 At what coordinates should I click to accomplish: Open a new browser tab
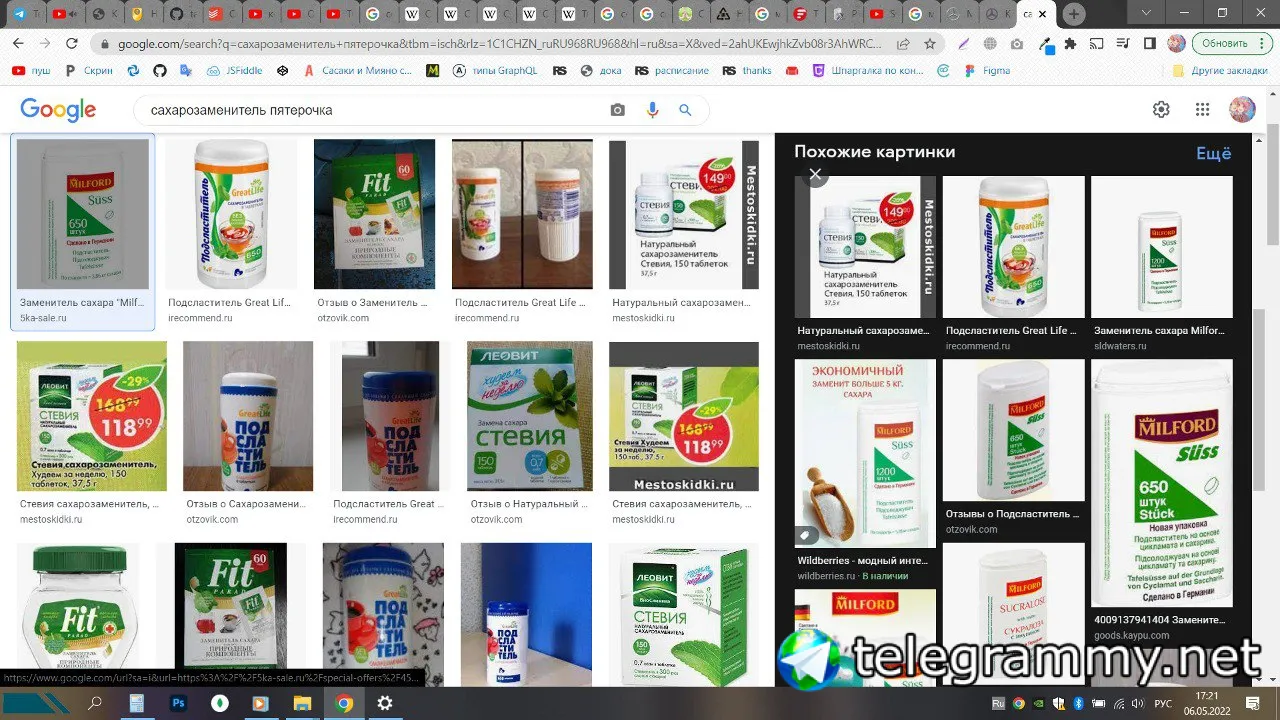pos(1074,14)
